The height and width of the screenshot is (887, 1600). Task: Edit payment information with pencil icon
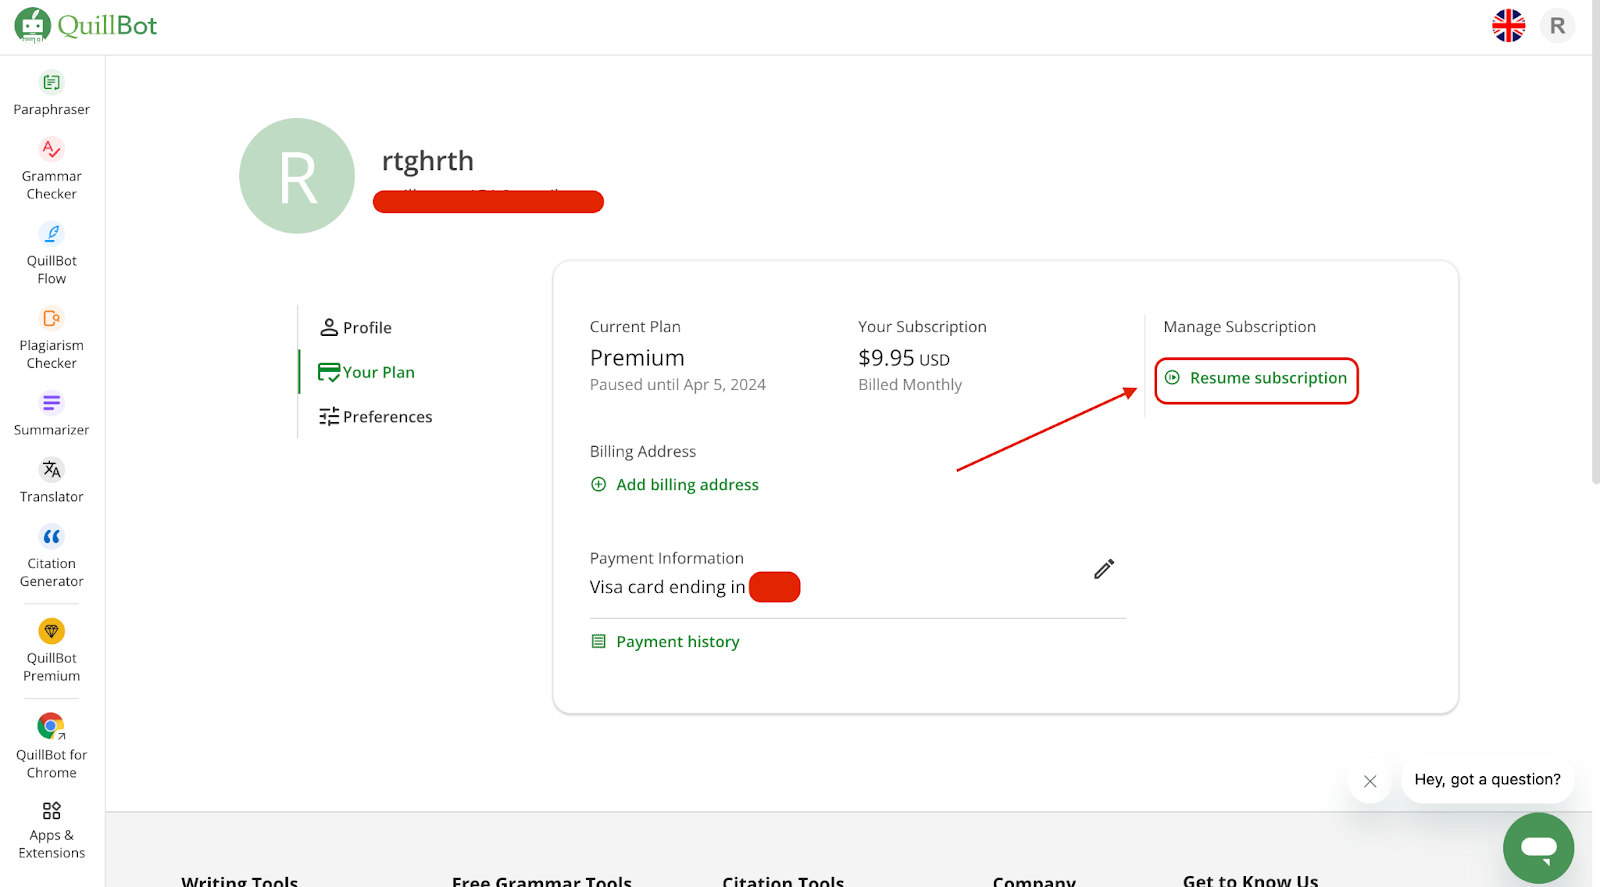coord(1104,569)
